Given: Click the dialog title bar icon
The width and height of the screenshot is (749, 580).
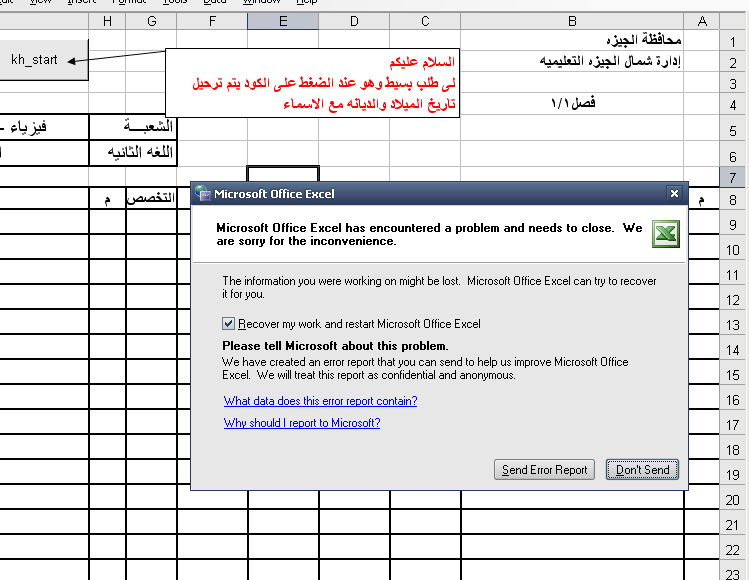Looking at the screenshot, I should pos(203,194).
